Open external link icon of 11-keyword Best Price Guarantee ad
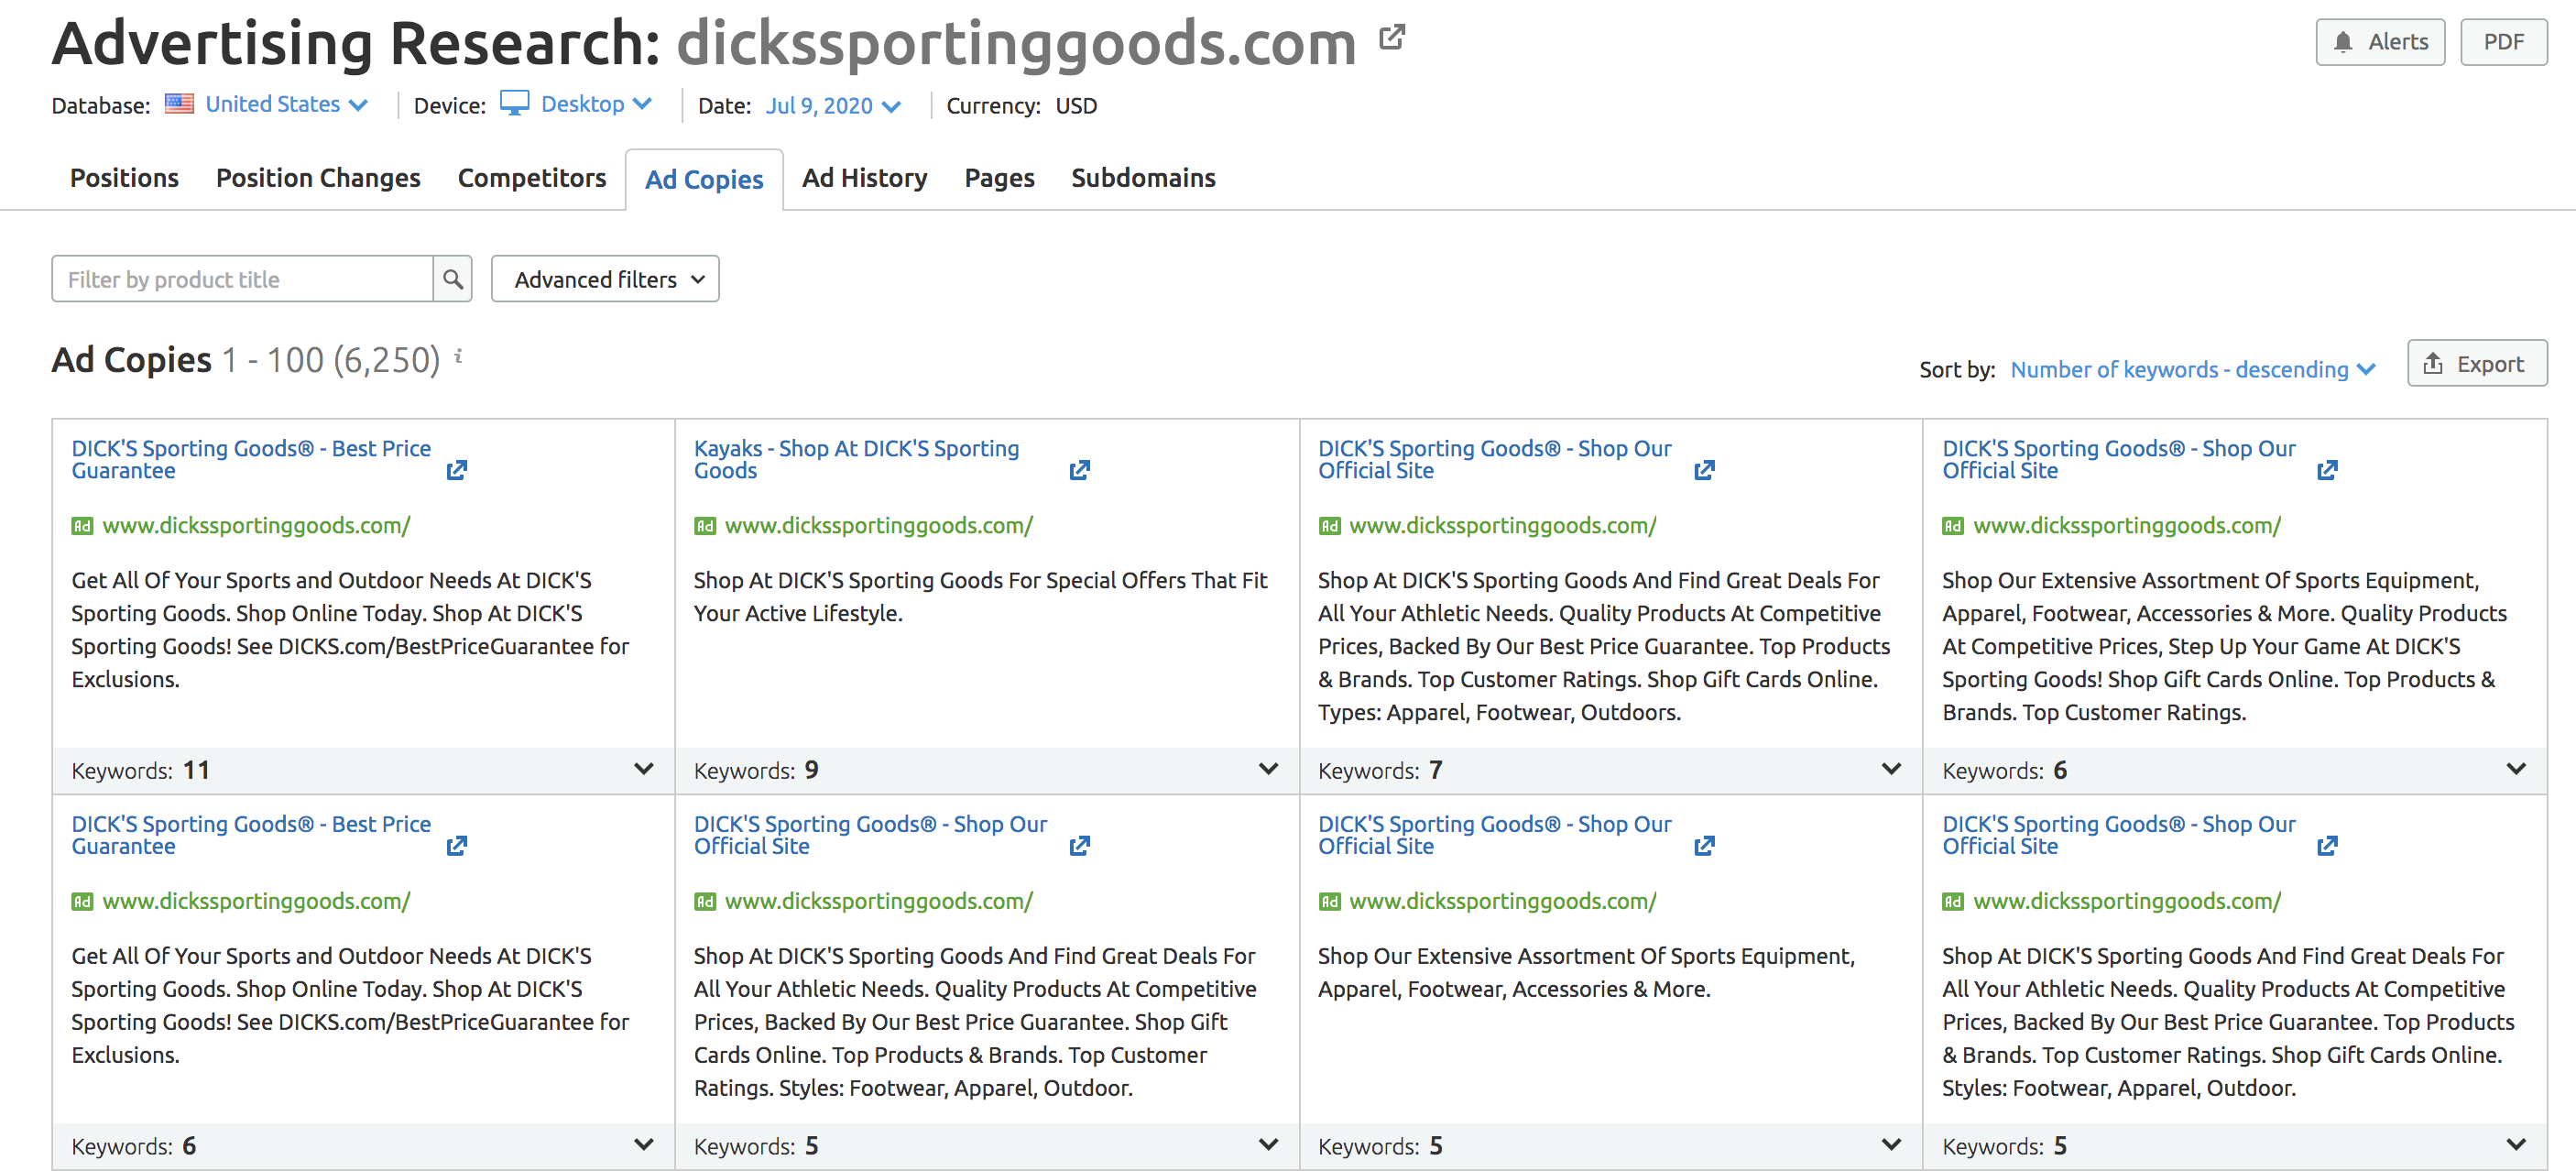2576x1171 pixels. [x=457, y=470]
